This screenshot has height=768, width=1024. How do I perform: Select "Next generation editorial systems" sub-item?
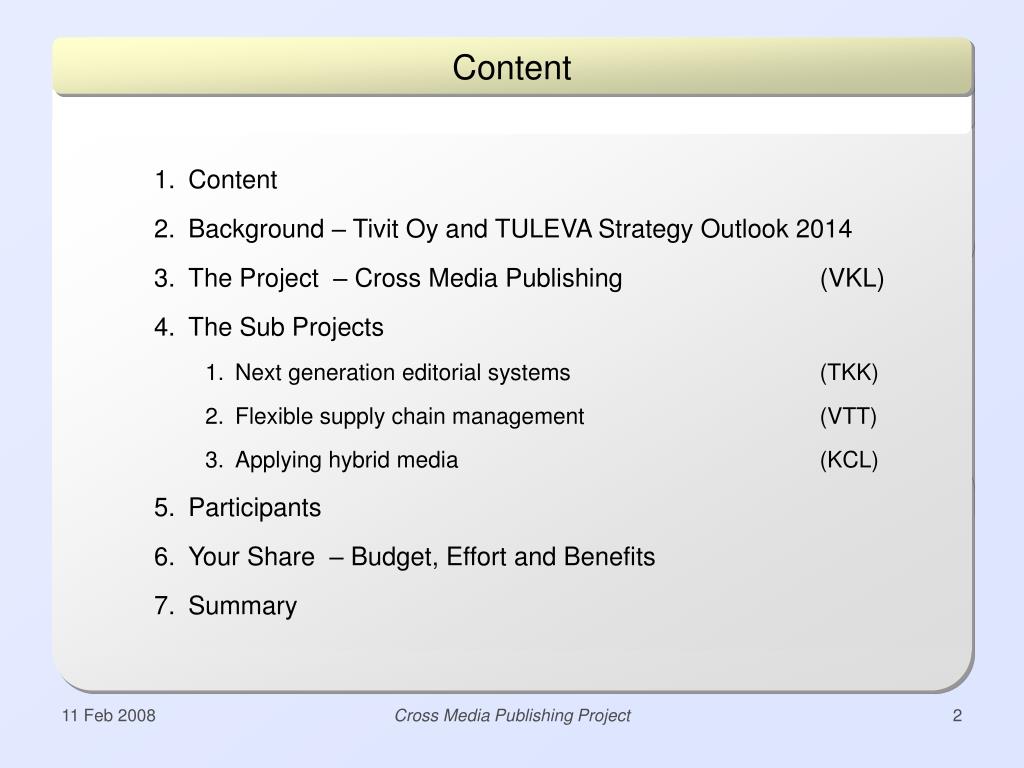coord(402,372)
